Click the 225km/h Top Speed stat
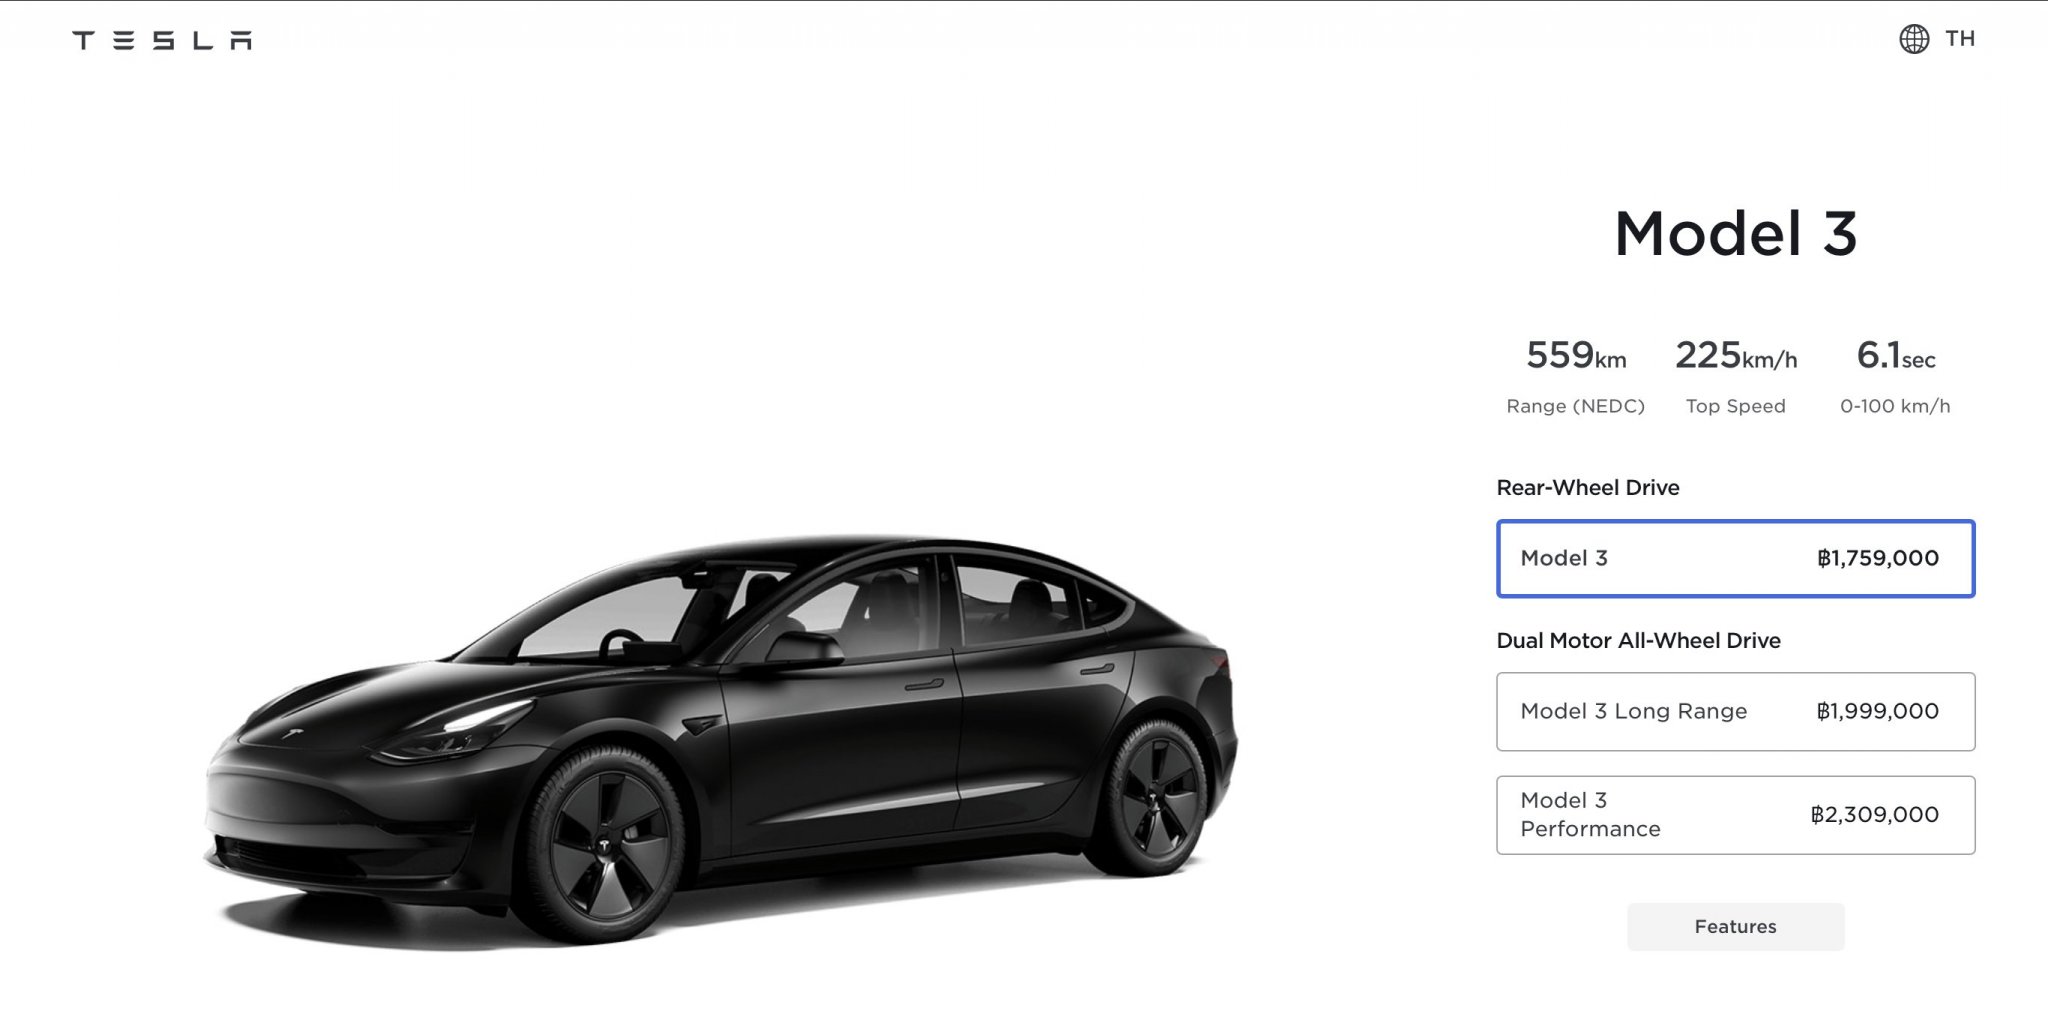 (1736, 376)
